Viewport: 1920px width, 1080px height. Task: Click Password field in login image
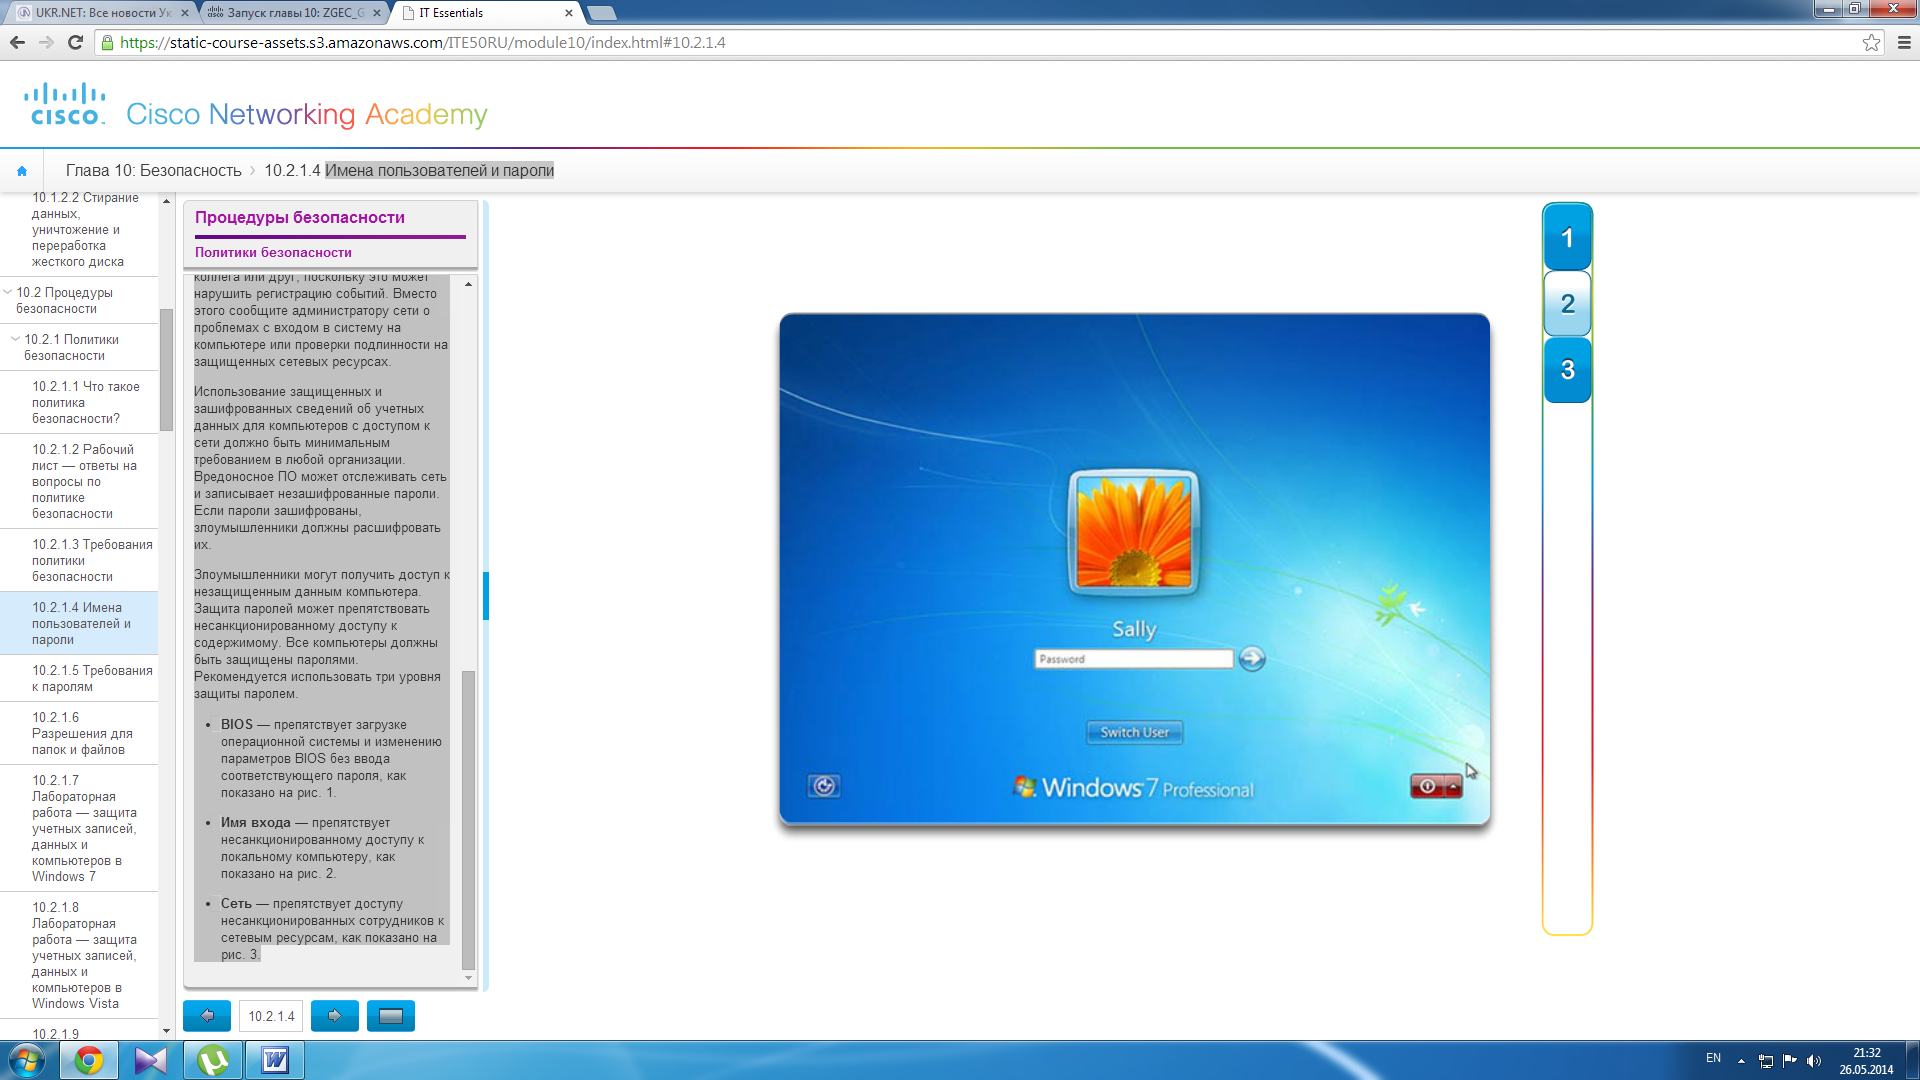(x=1133, y=659)
